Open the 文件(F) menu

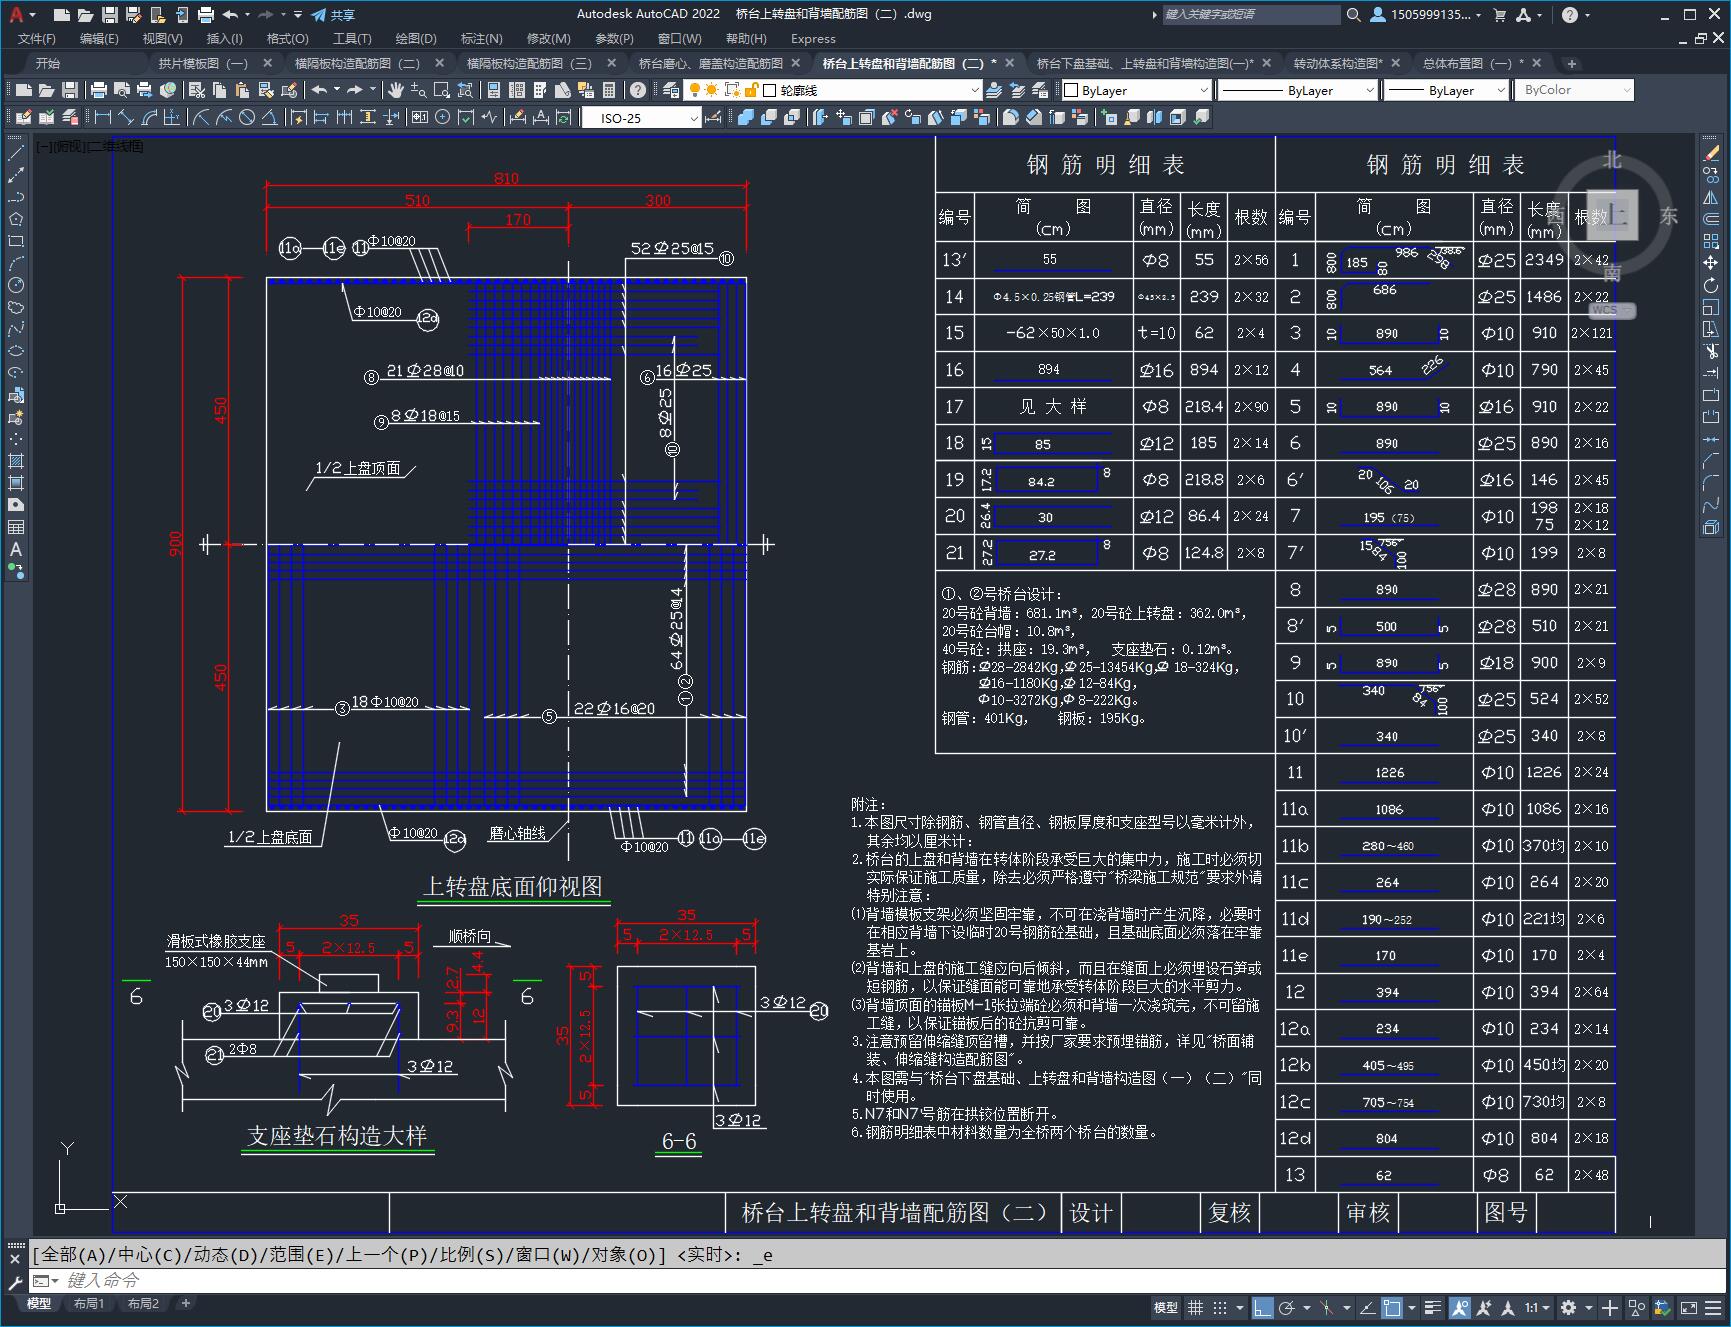coord(37,38)
